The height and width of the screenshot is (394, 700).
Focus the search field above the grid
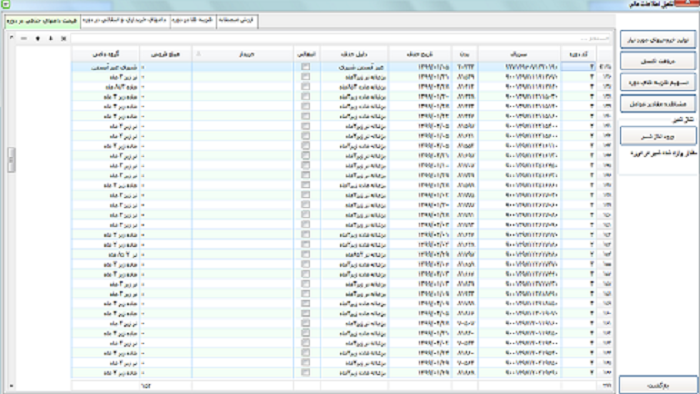341,39
